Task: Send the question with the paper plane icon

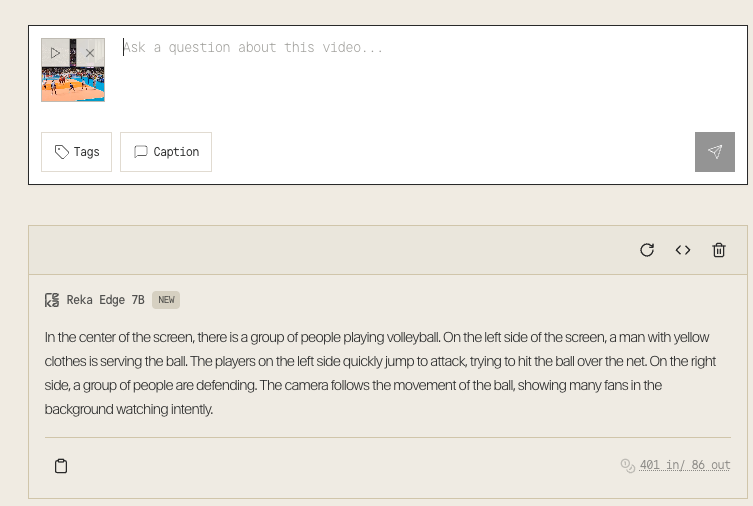Action: point(715,152)
